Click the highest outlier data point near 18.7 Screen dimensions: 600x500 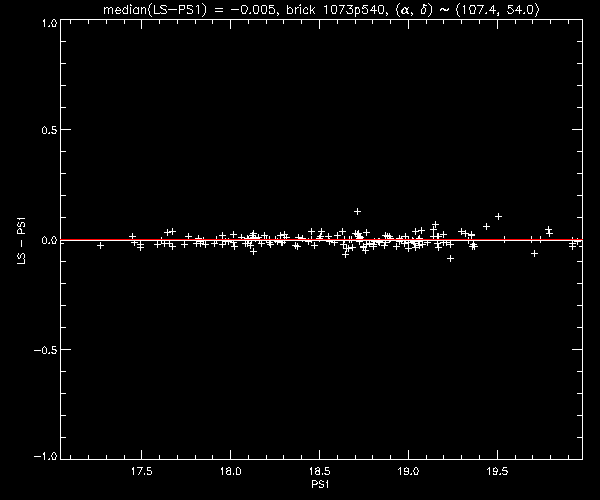tap(357, 212)
